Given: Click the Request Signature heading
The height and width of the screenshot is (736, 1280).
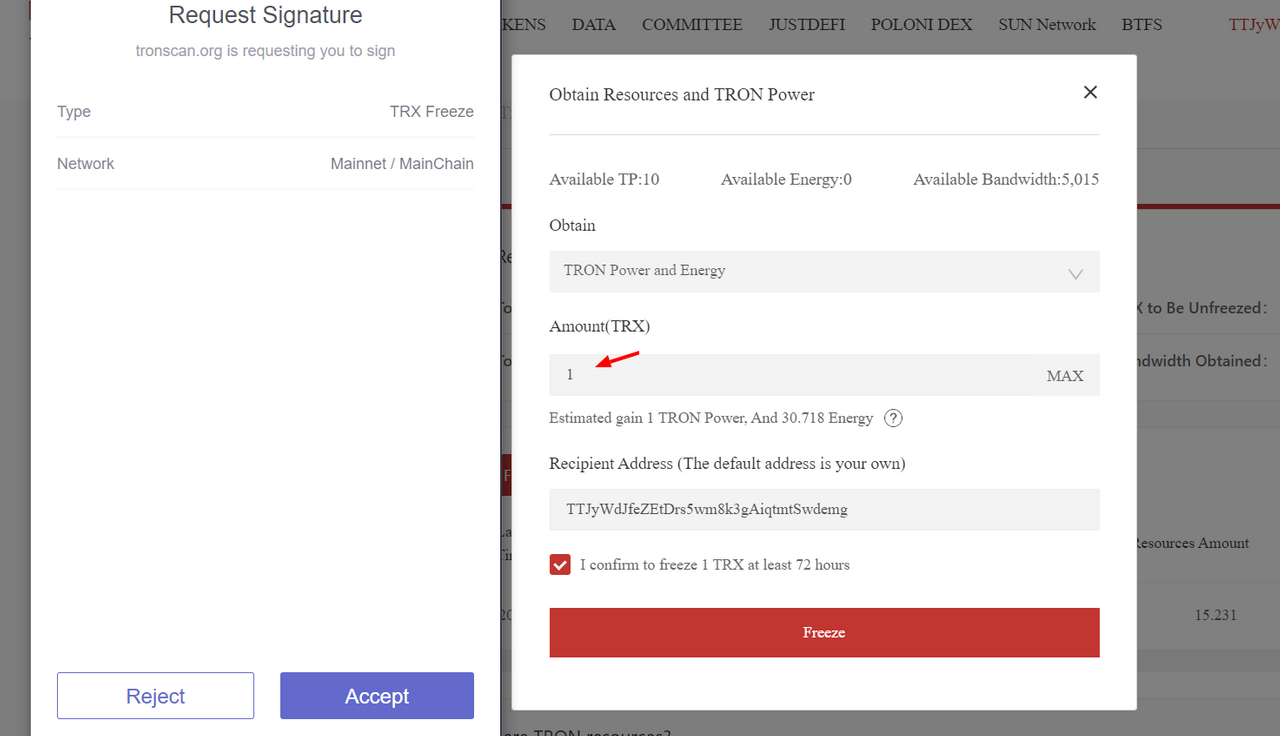Looking at the screenshot, I should (265, 15).
